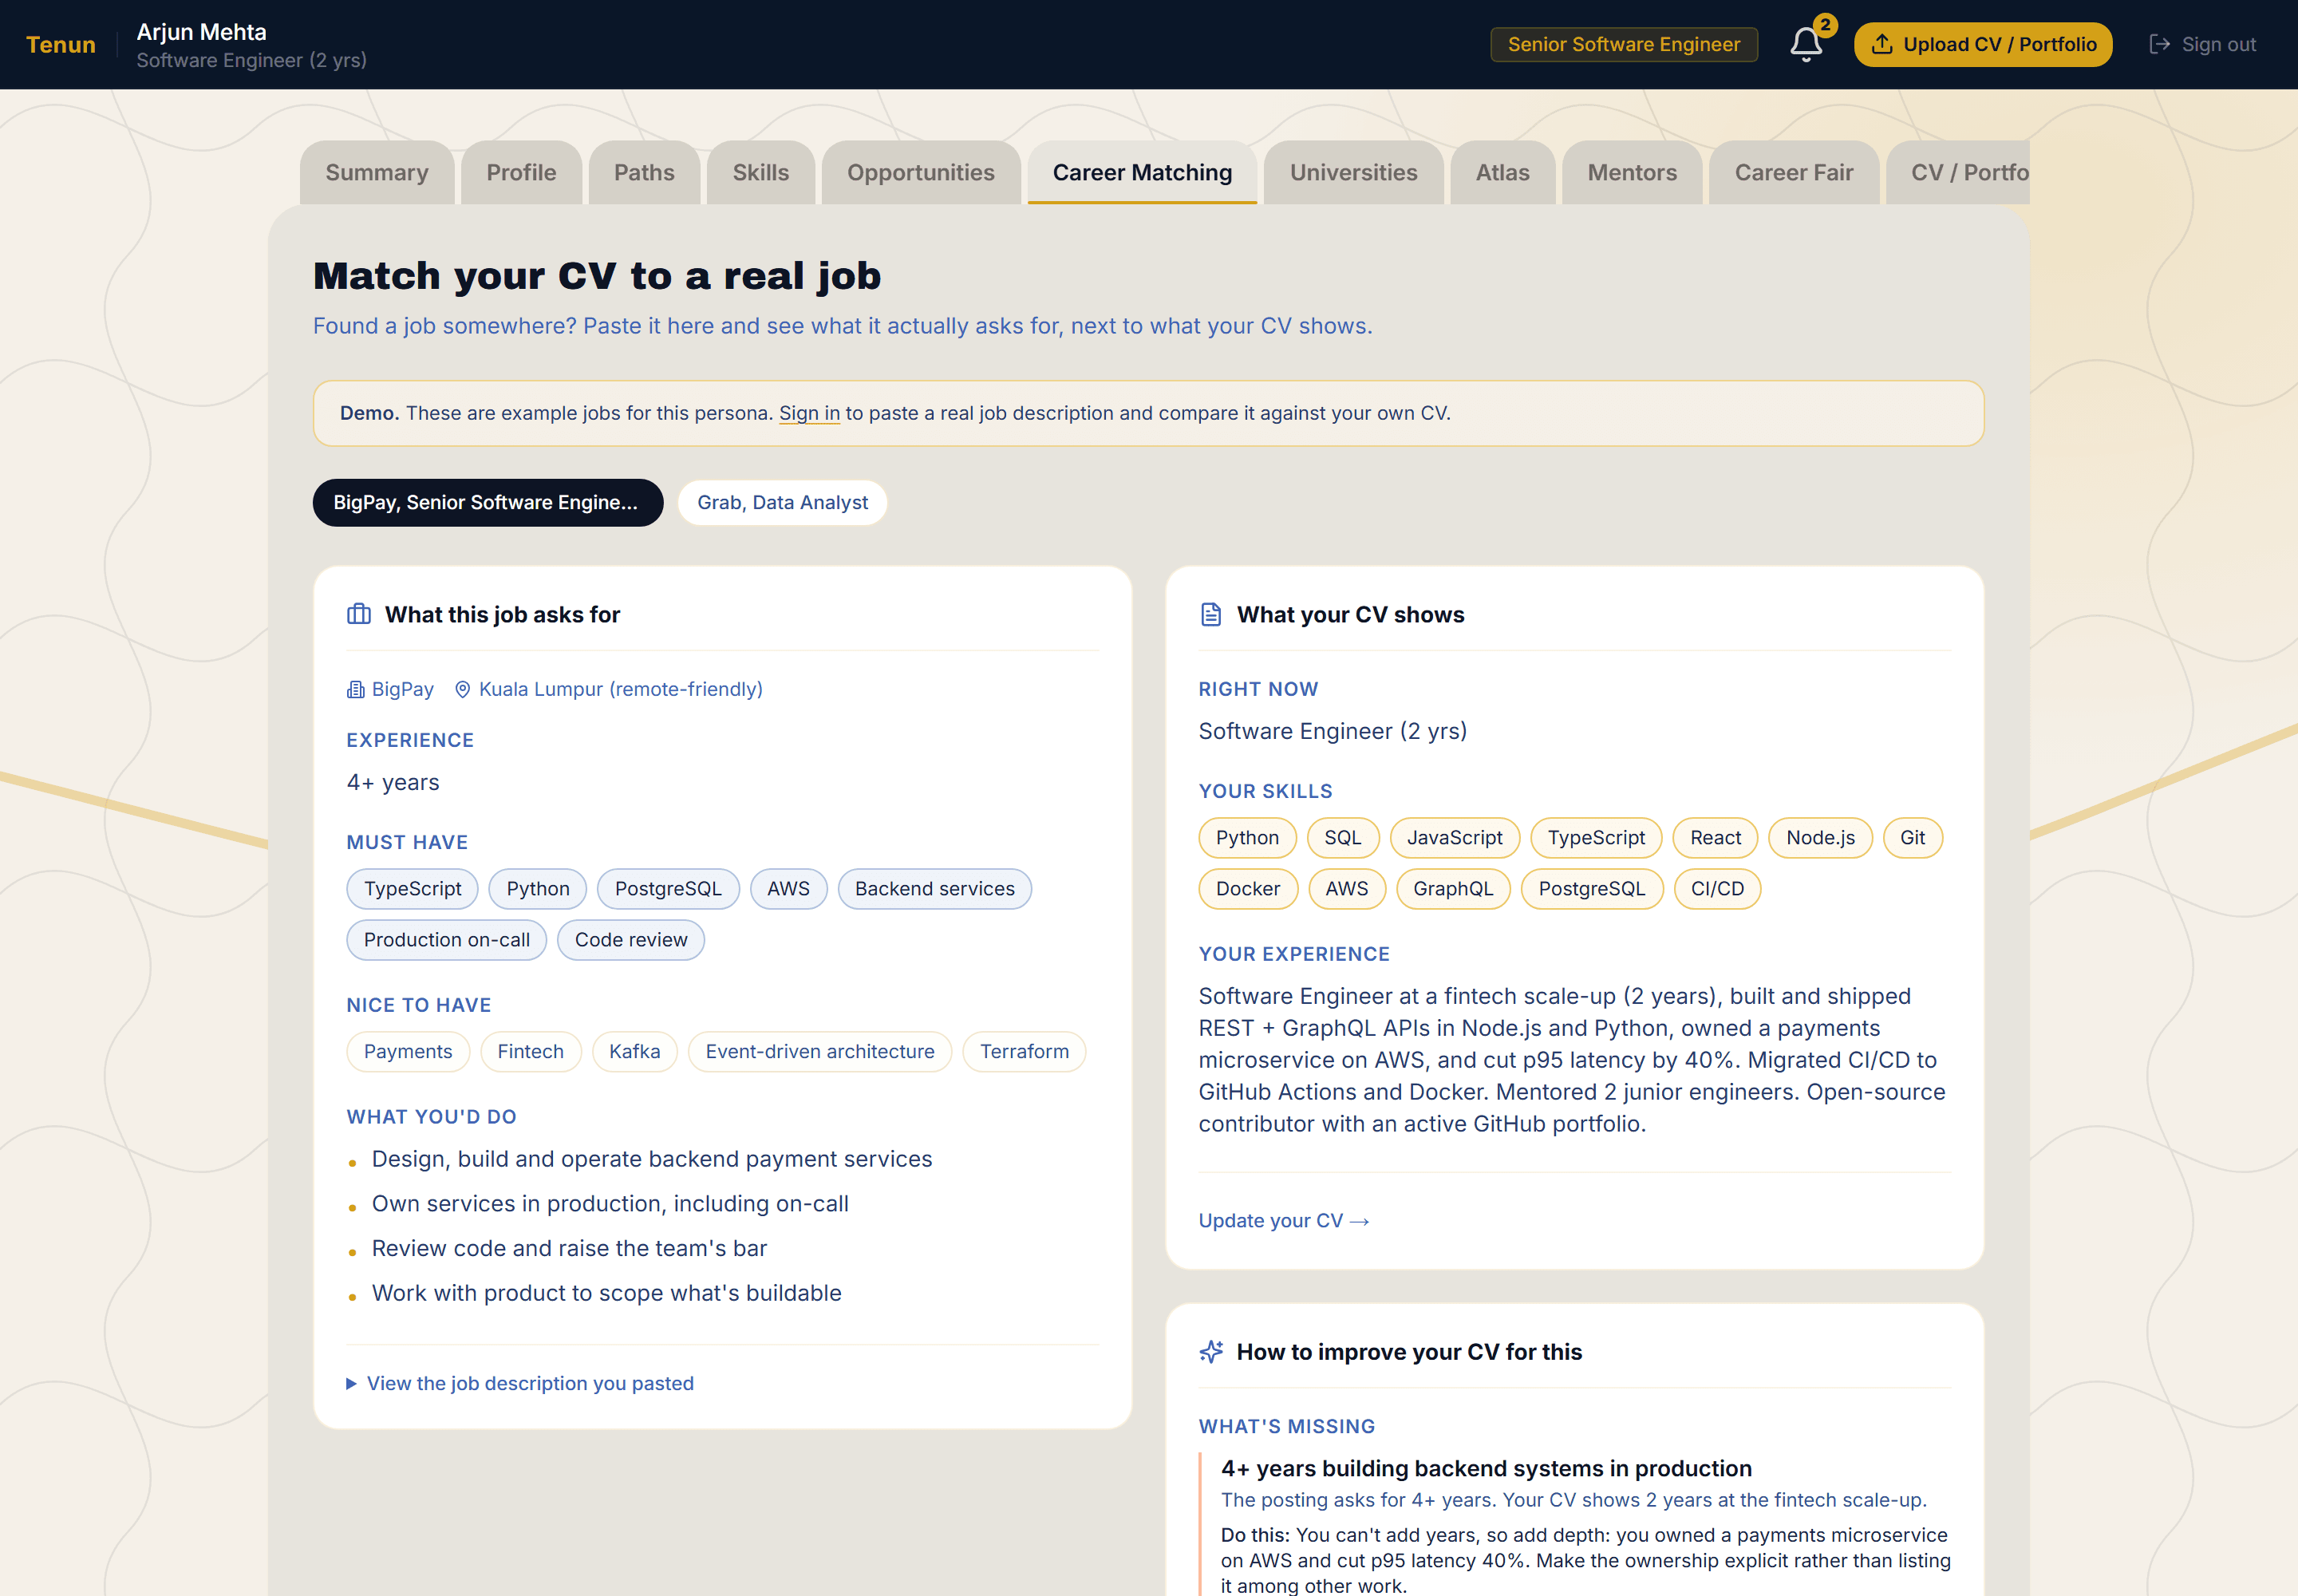
Task: Click the JavaScript skill chip
Action: [x=1455, y=838]
